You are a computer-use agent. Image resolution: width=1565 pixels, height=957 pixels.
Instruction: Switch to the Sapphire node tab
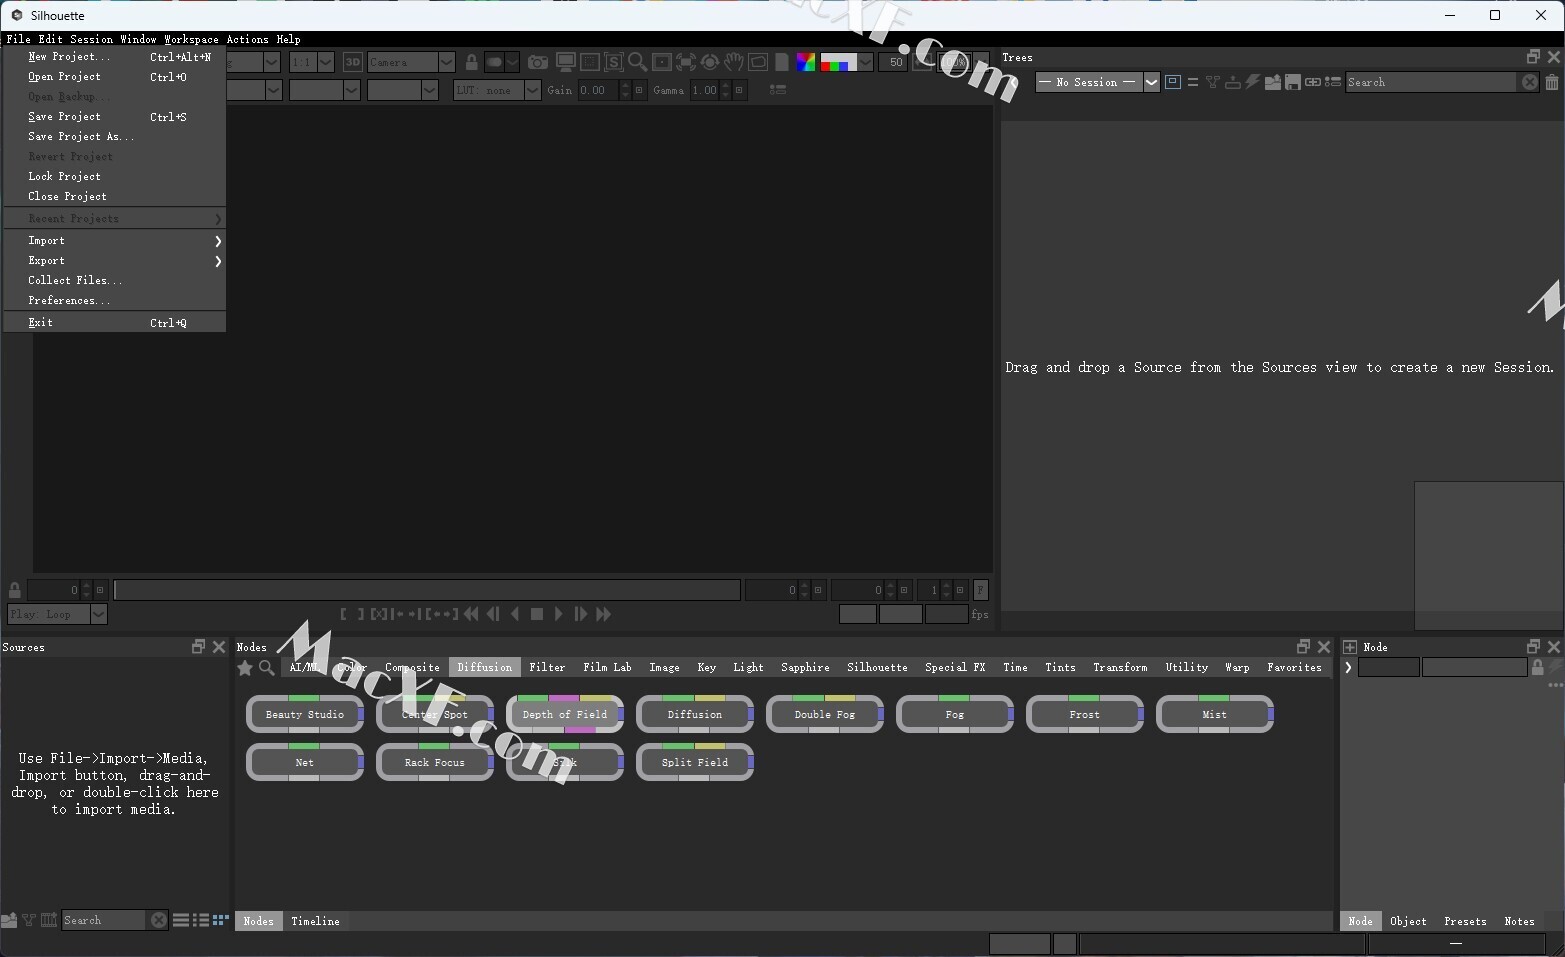coord(805,667)
